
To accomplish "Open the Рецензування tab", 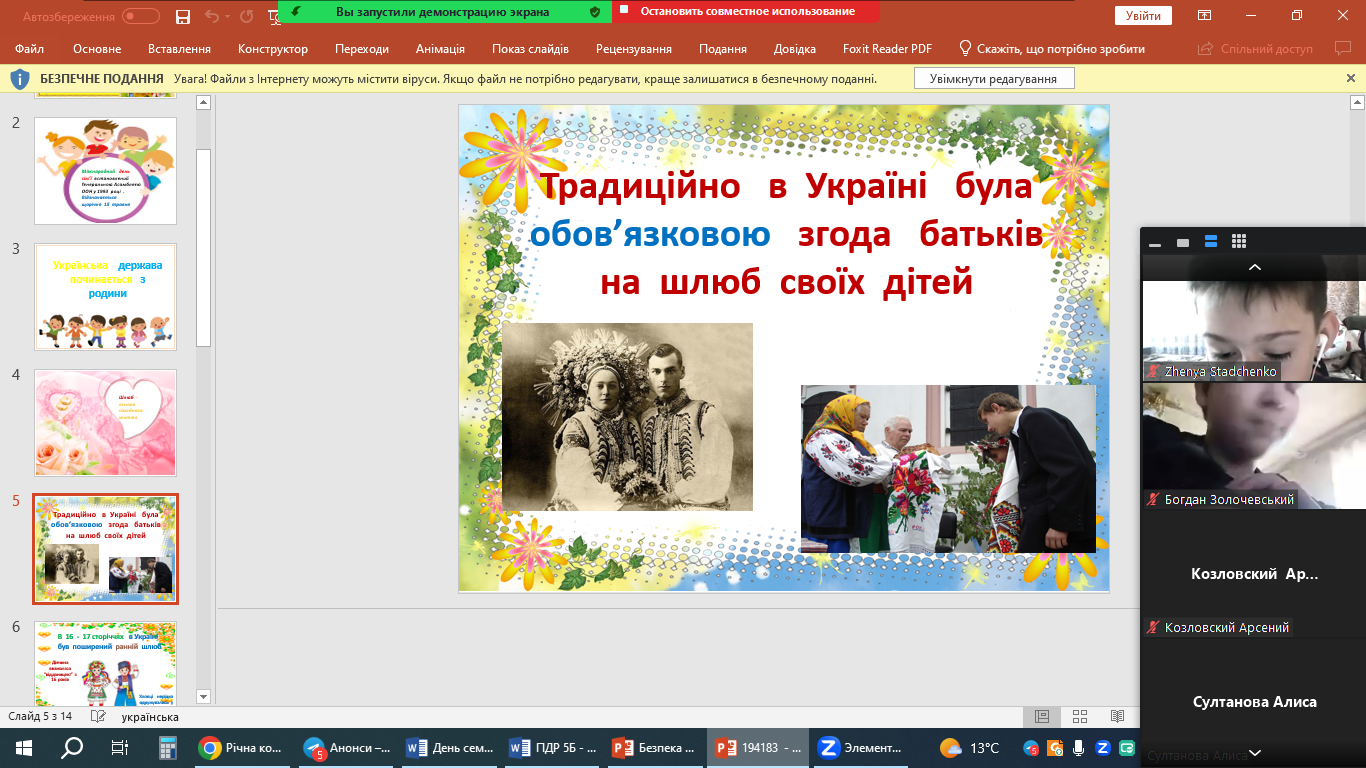I will pyautogui.click(x=634, y=49).
